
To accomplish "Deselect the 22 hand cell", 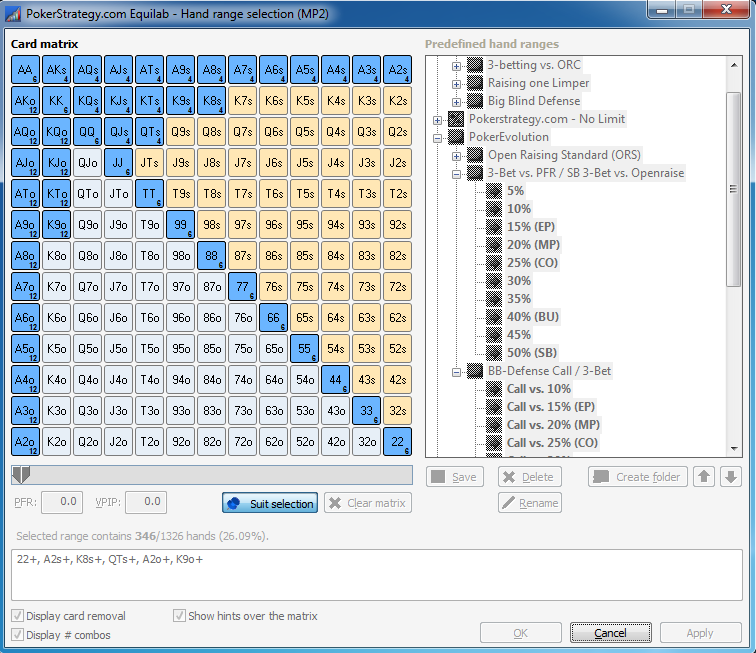I will click(x=398, y=441).
